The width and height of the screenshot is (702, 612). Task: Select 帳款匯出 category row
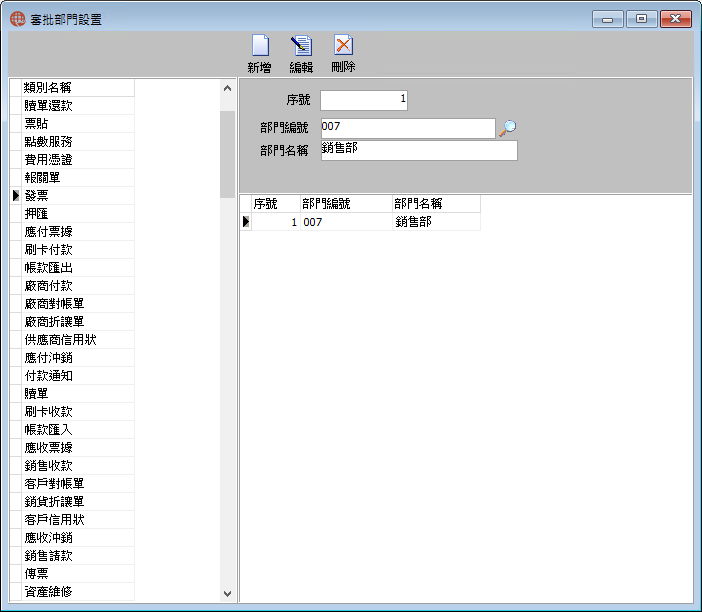(78, 268)
